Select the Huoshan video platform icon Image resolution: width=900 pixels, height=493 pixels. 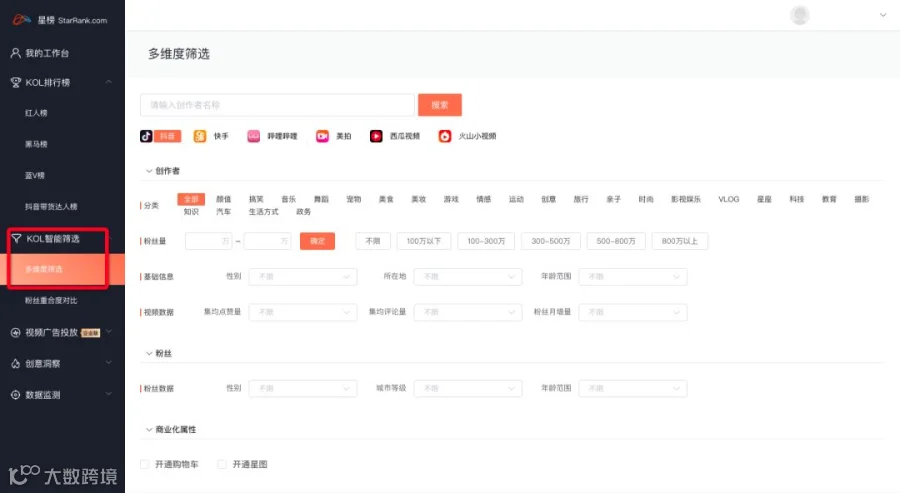[445, 136]
